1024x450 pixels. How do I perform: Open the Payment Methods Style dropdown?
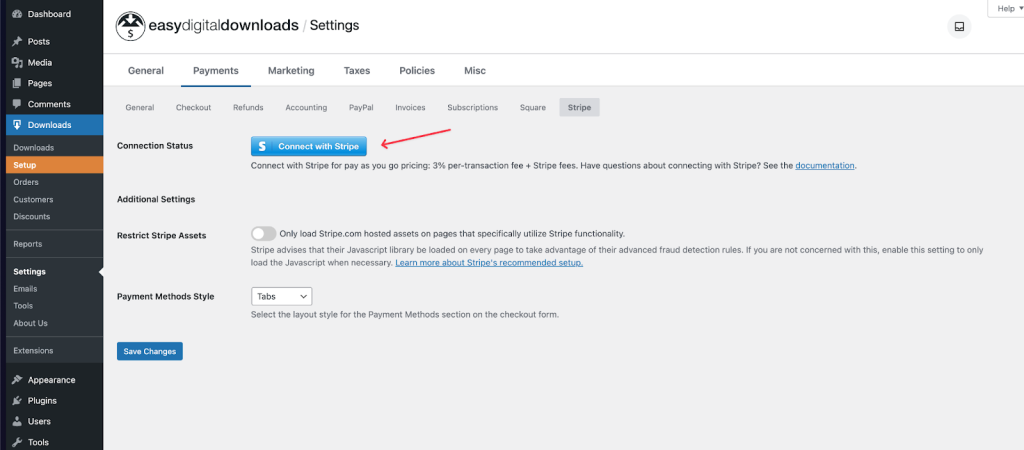[x=281, y=296]
